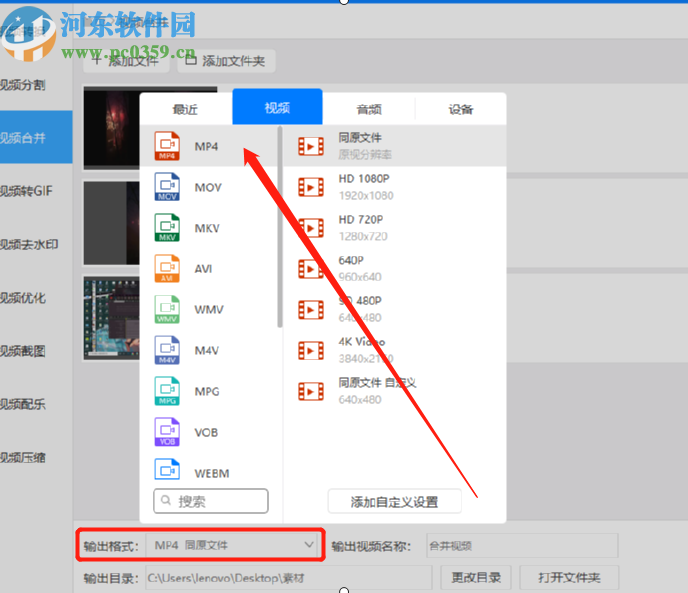Choose the MOV format icon
Viewport: 688px width, 593px height.
167,187
